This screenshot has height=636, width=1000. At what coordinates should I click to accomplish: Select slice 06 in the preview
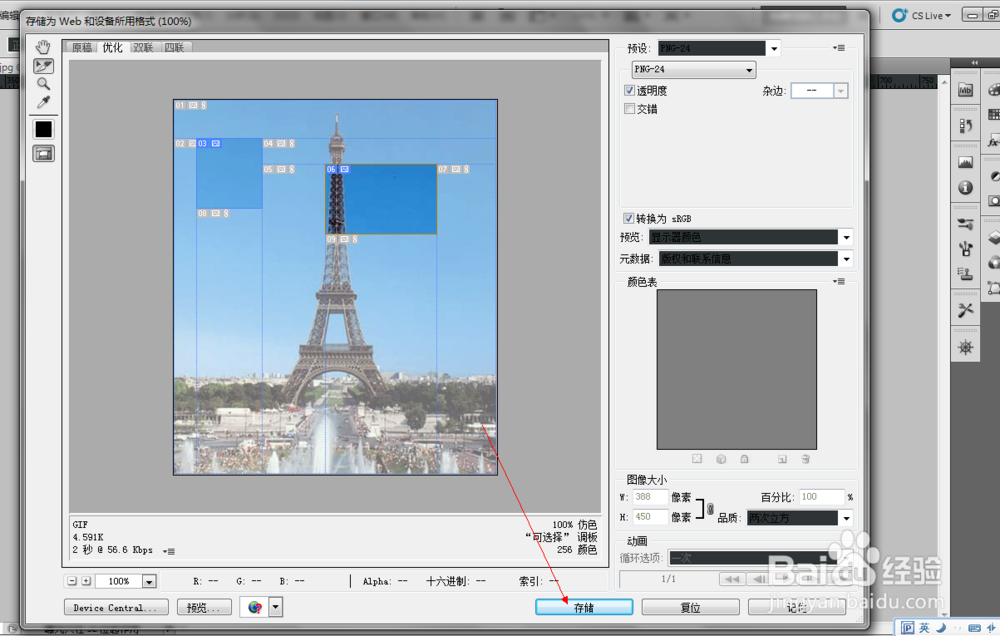point(381,199)
